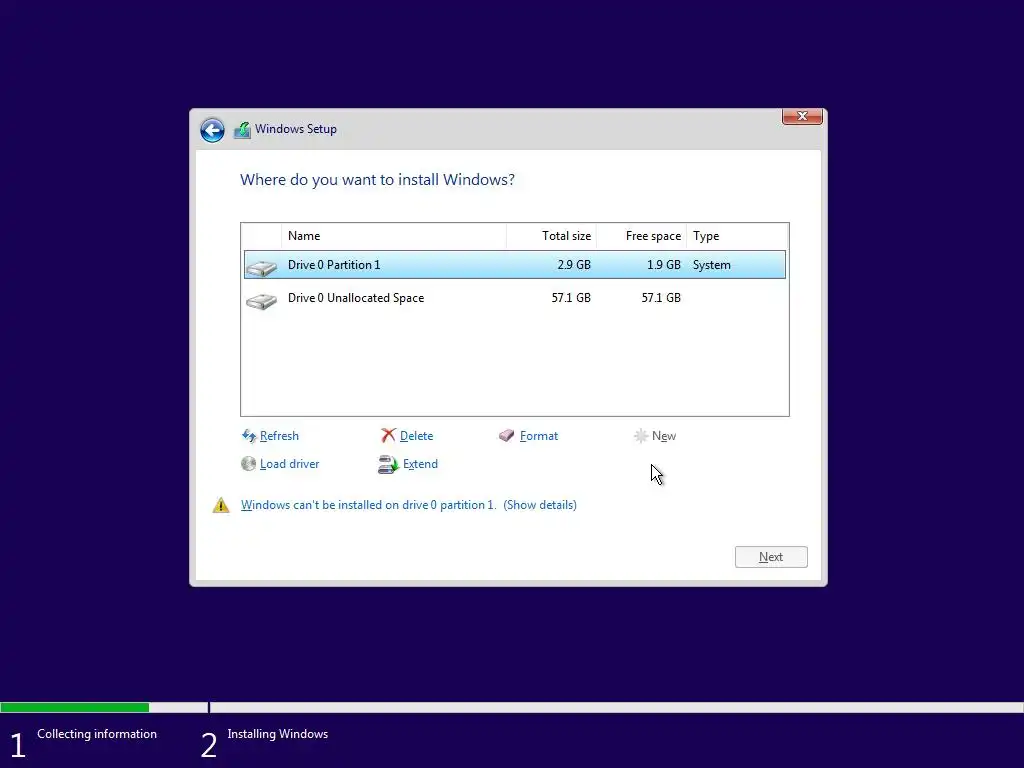
Task: Sort by the Free space column header
Action: (641, 236)
